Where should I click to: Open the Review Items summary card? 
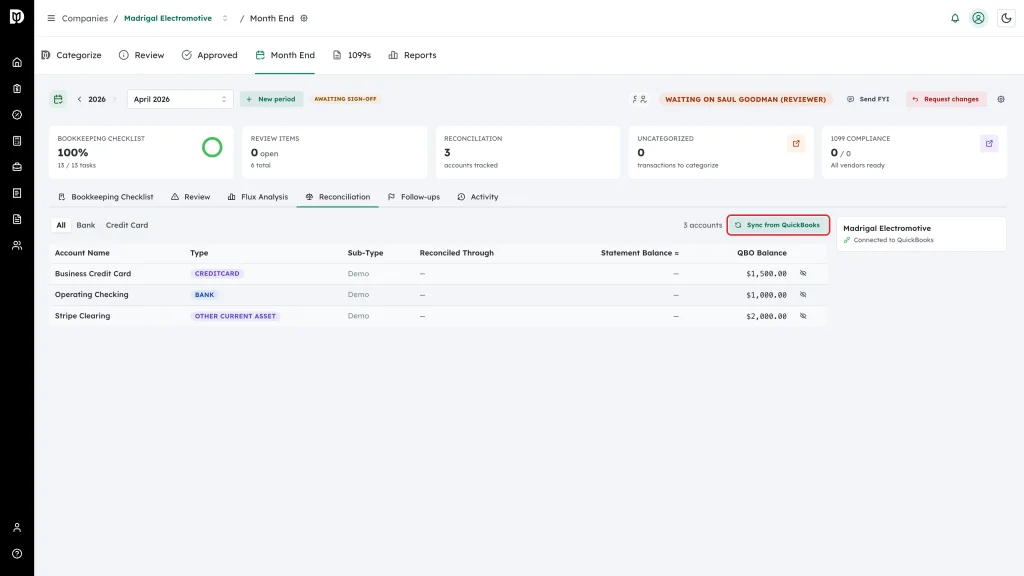(x=334, y=152)
